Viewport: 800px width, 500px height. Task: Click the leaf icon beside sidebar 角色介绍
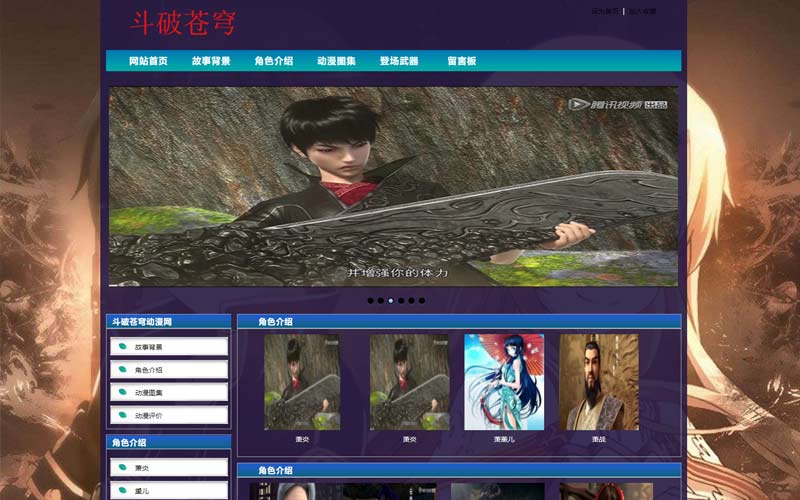123,370
